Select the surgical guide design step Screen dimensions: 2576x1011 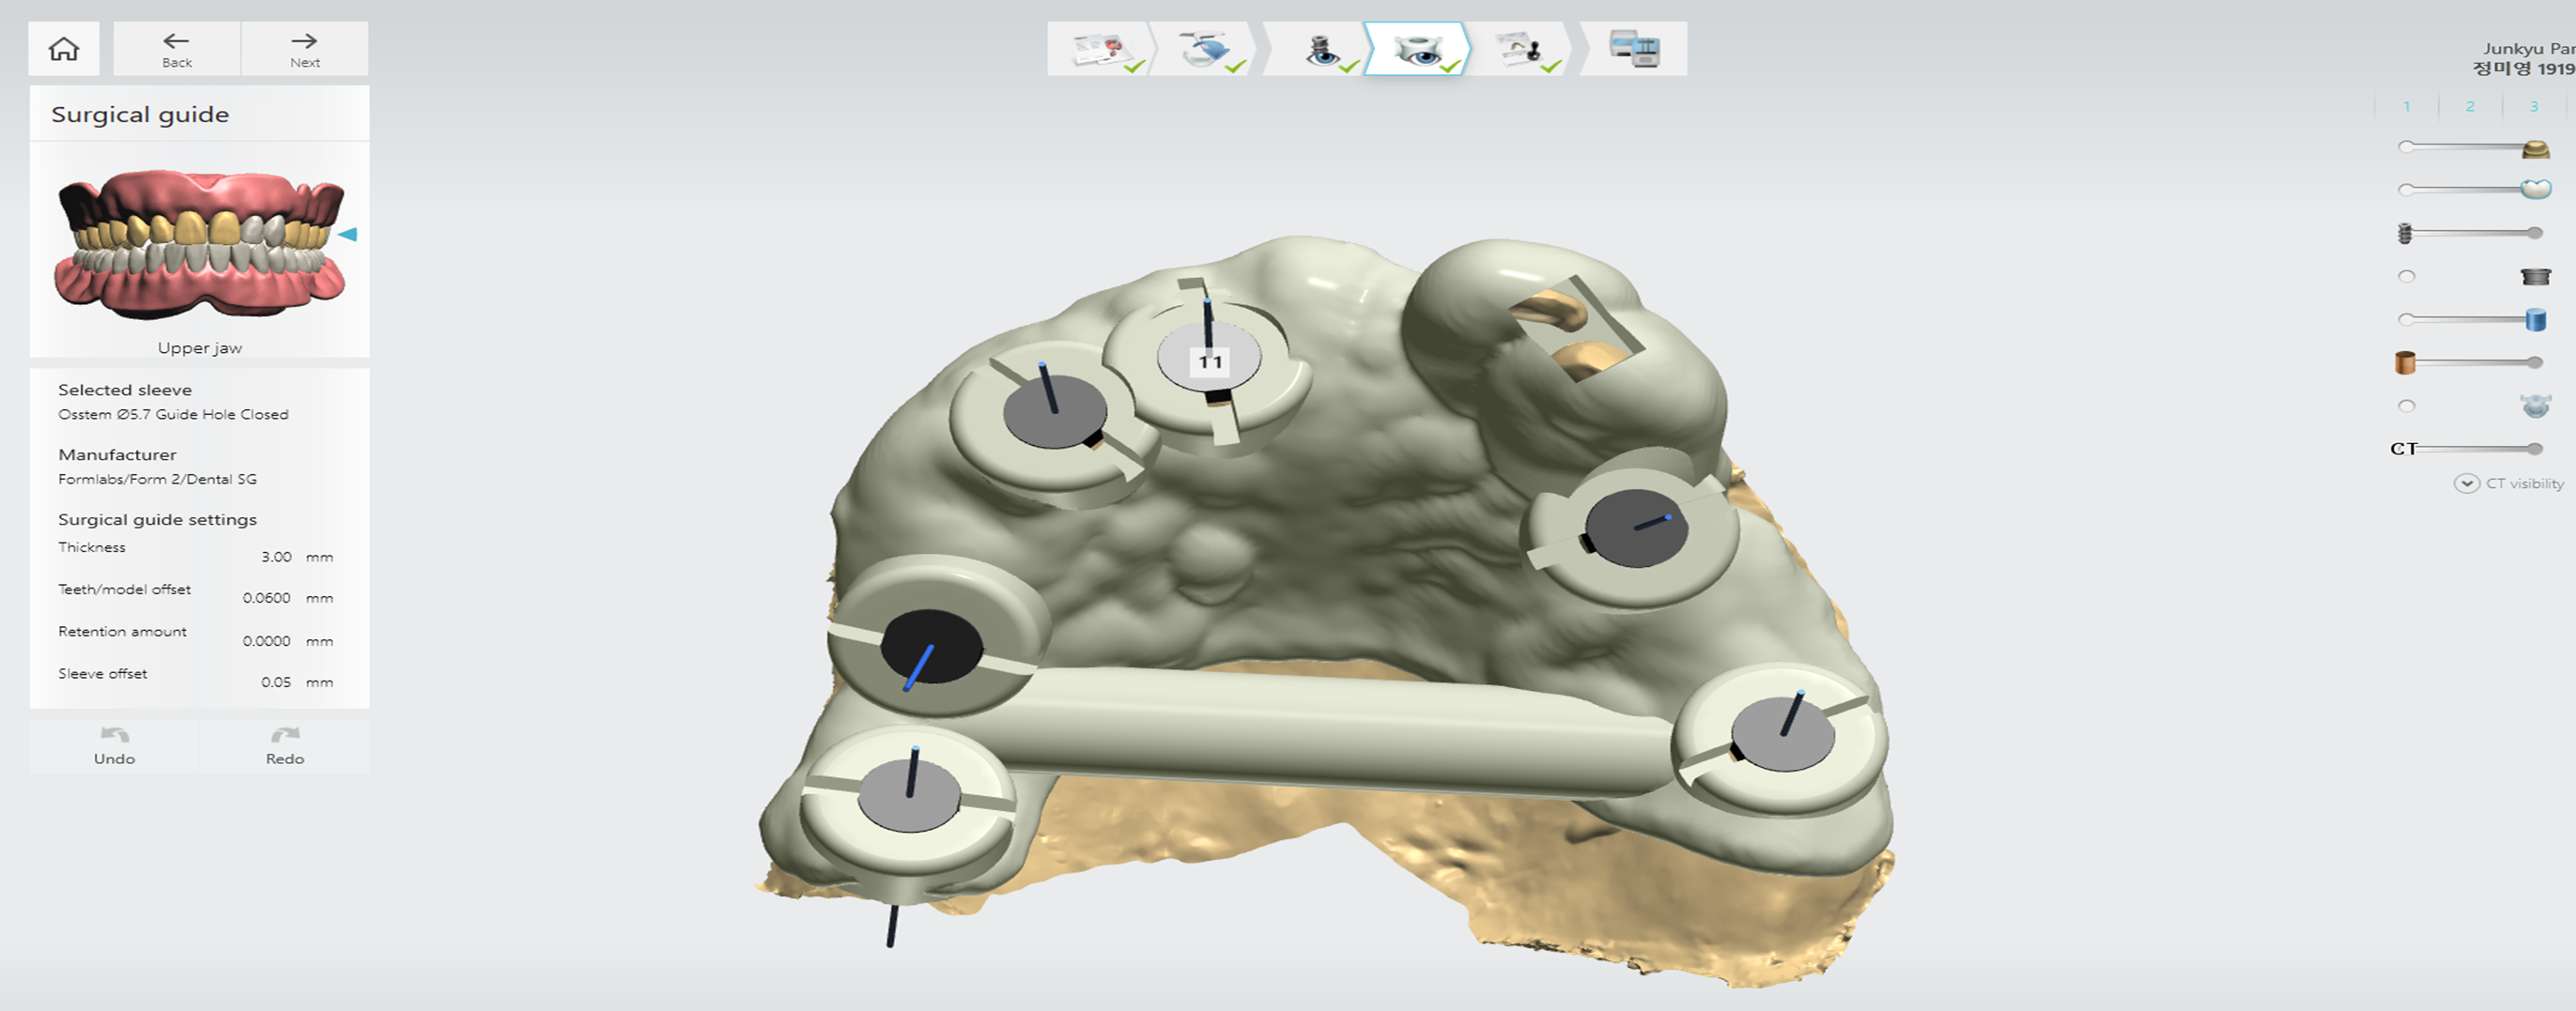pos(1418,49)
